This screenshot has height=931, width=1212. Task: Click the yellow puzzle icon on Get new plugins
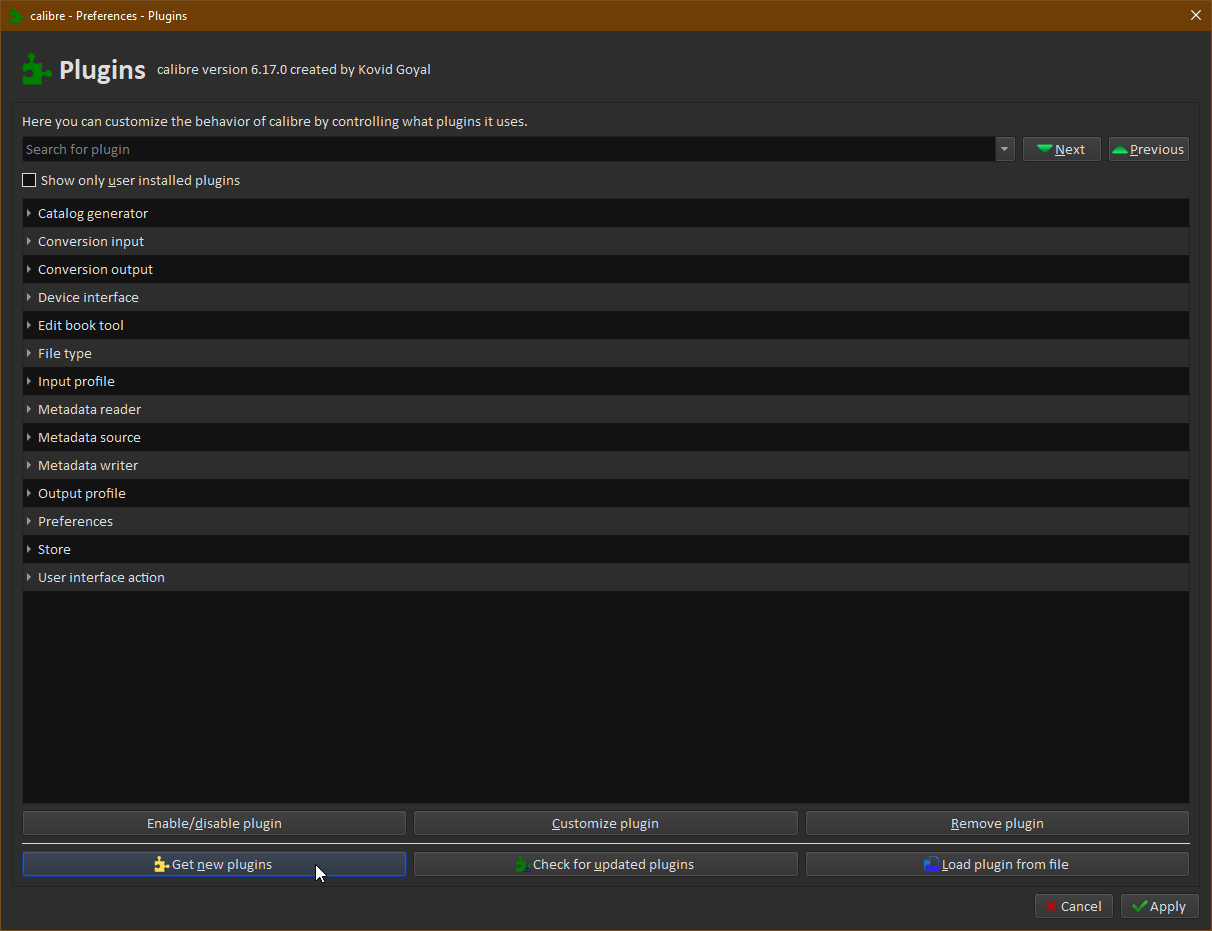coord(161,864)
